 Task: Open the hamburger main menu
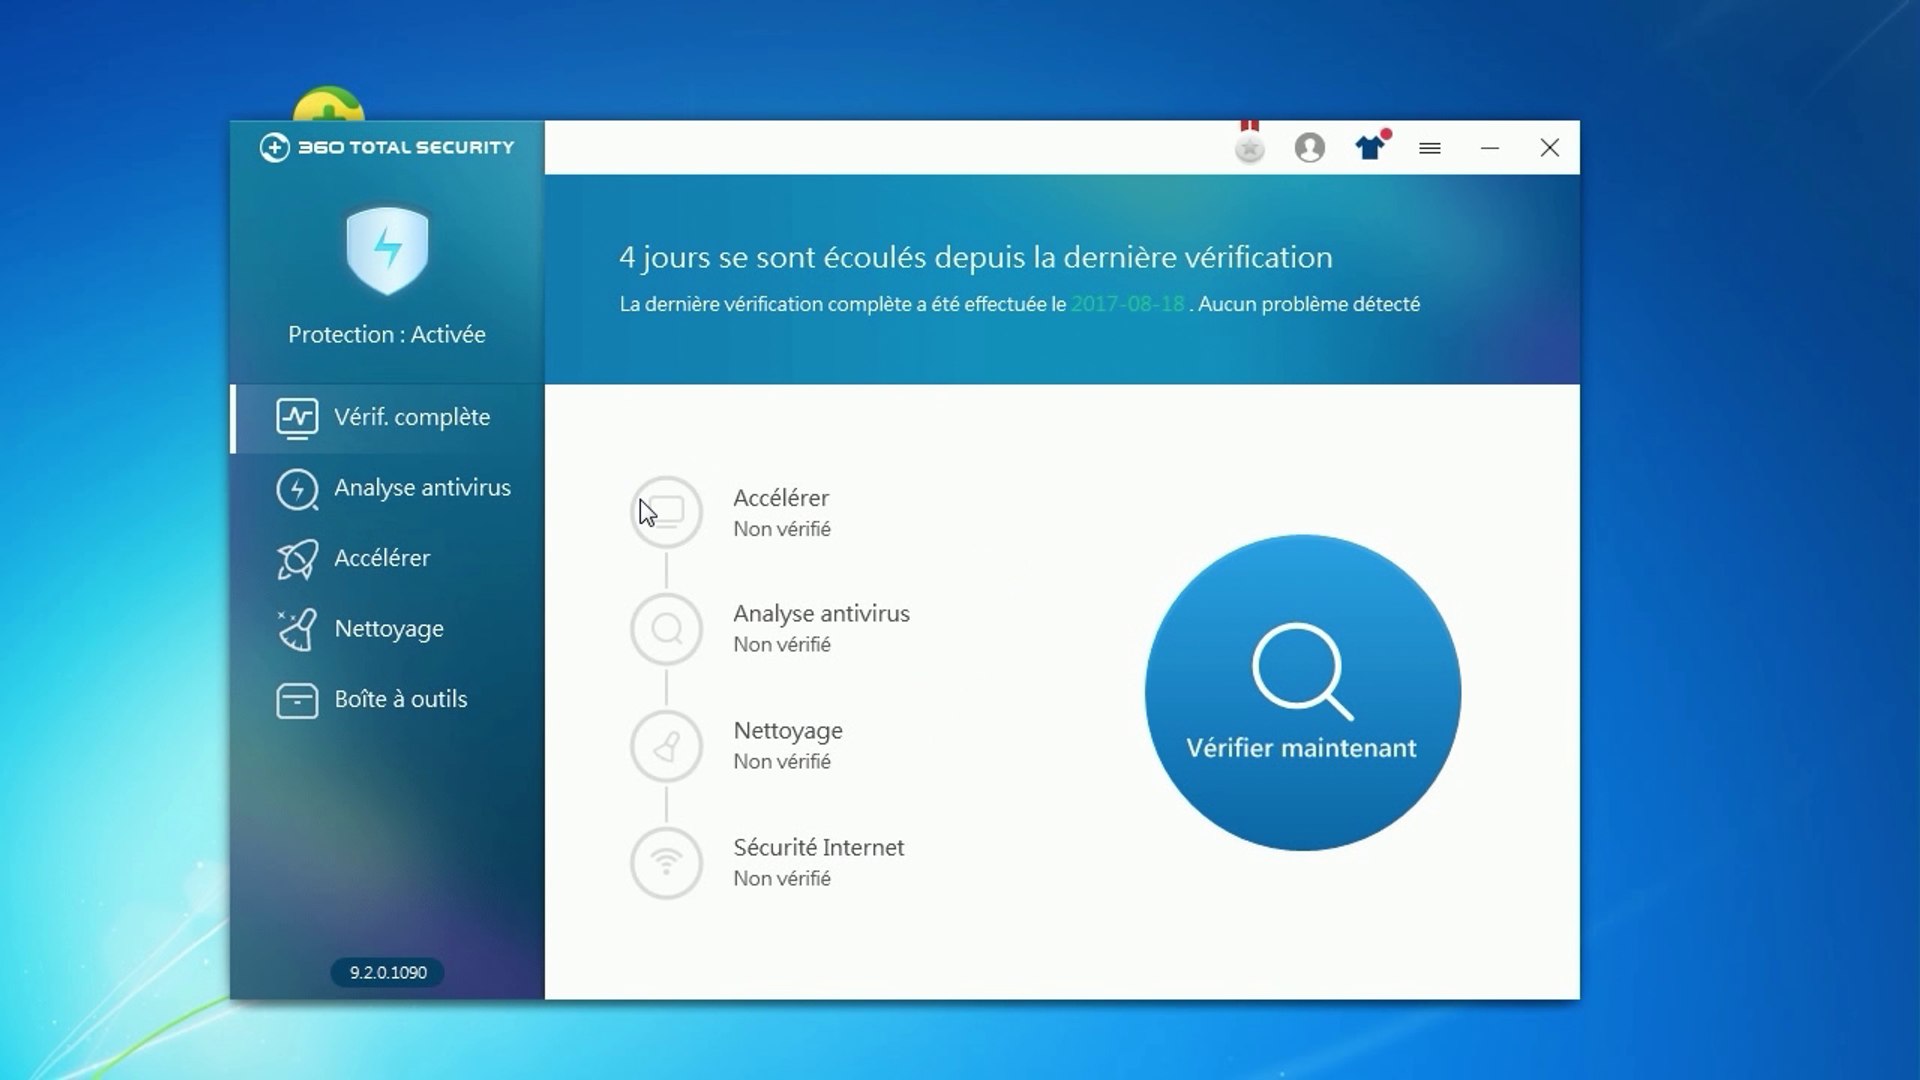(1429, 148)
